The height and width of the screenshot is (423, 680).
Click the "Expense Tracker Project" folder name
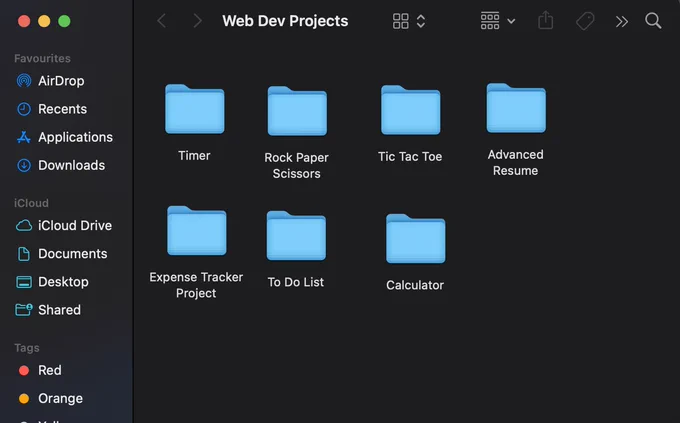click(x=196, y=285)
